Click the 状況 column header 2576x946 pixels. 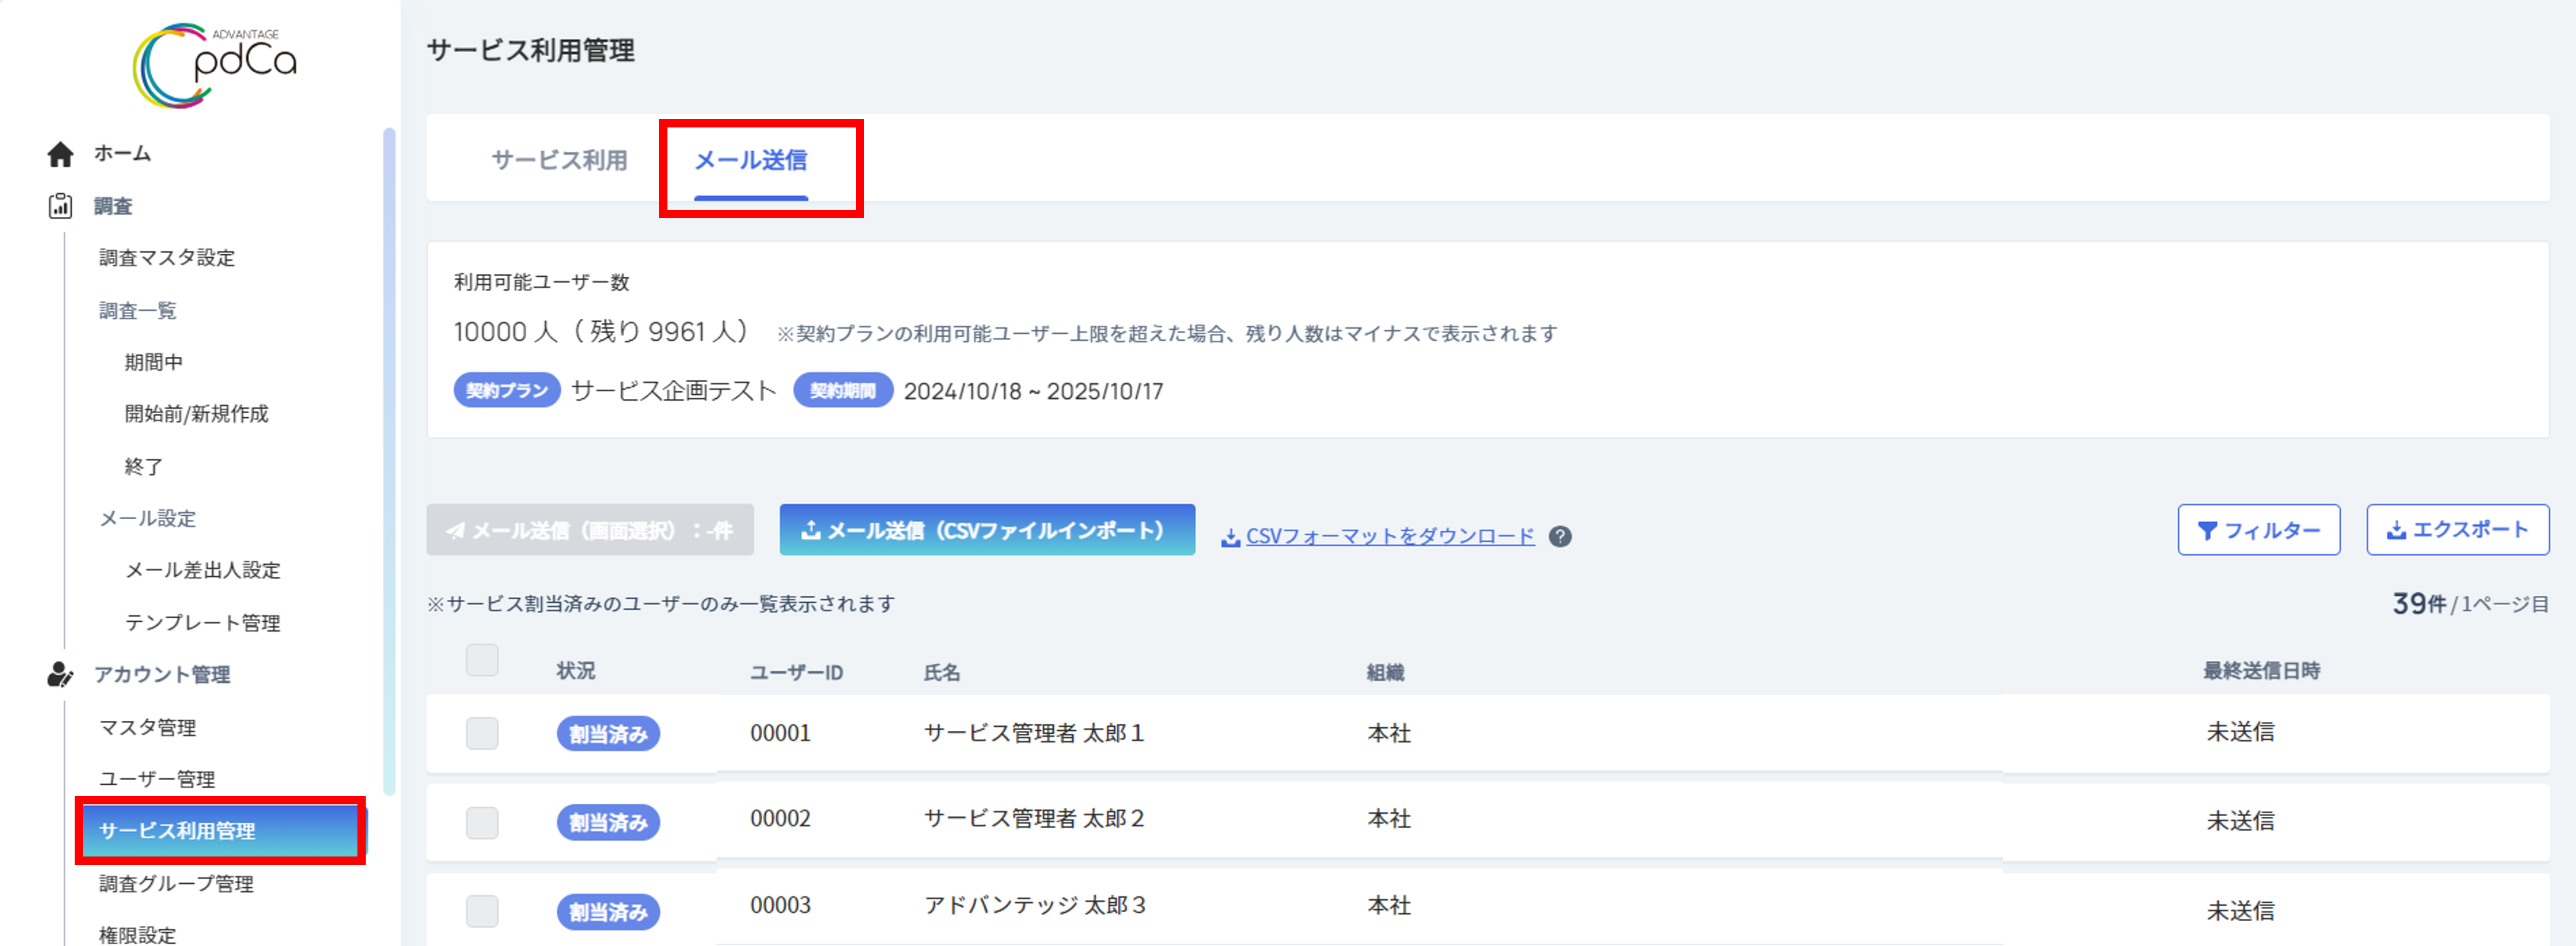click(576, 671)
